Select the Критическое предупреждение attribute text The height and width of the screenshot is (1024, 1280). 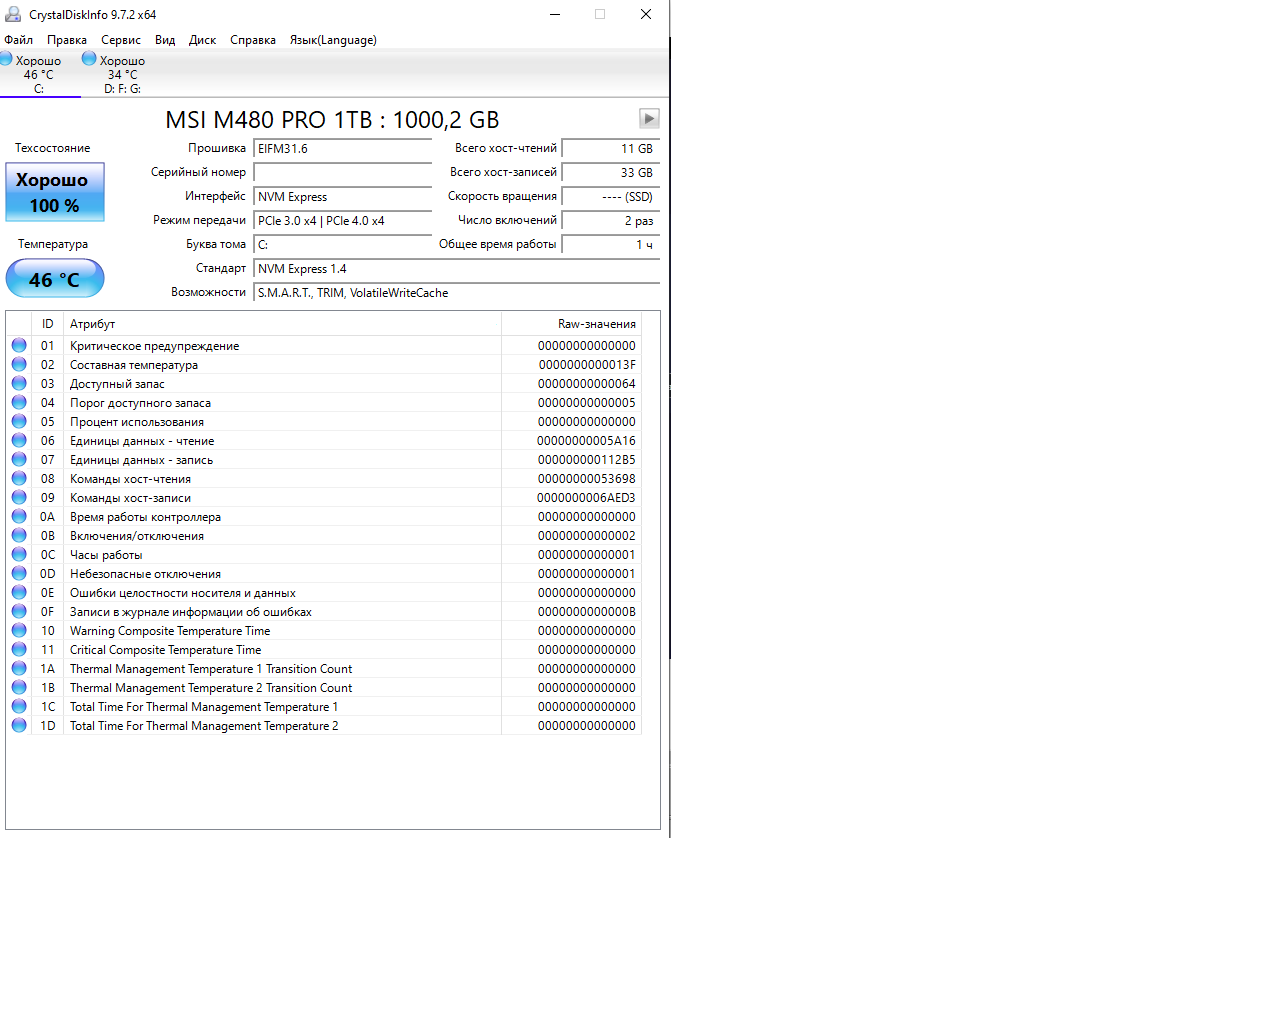click(155, 346)
